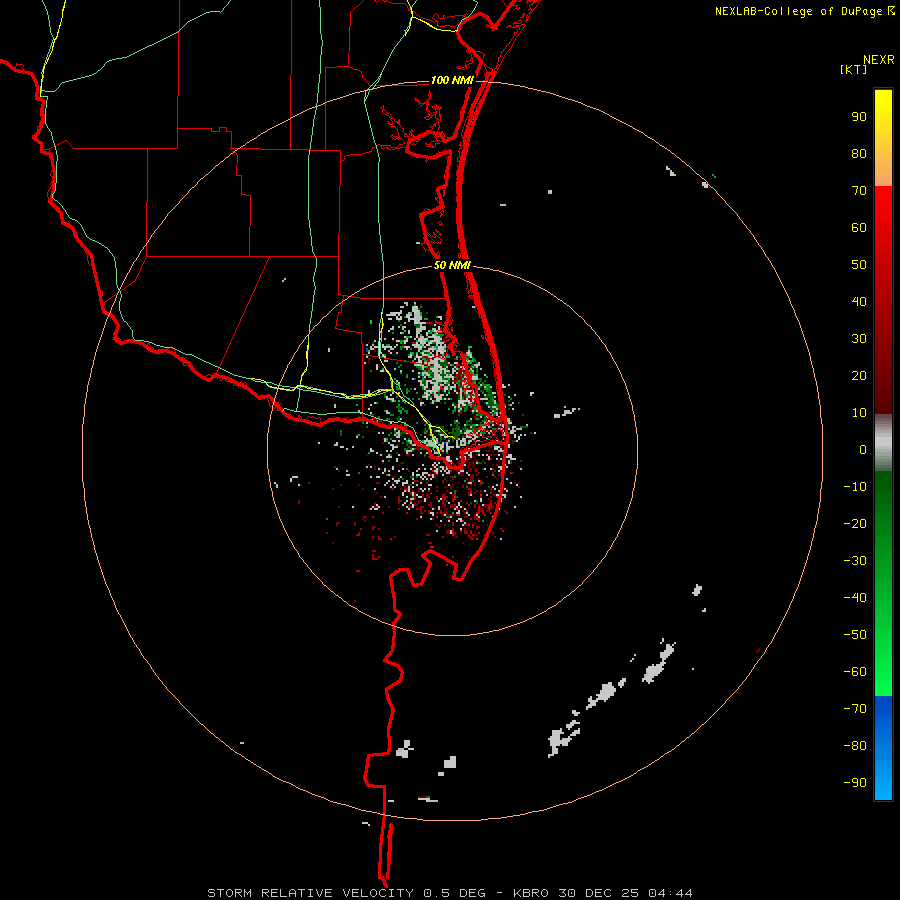Pick the gray zero-velocity segment of the color bar
Screen dimensions: 900x900
pos(883,443)
